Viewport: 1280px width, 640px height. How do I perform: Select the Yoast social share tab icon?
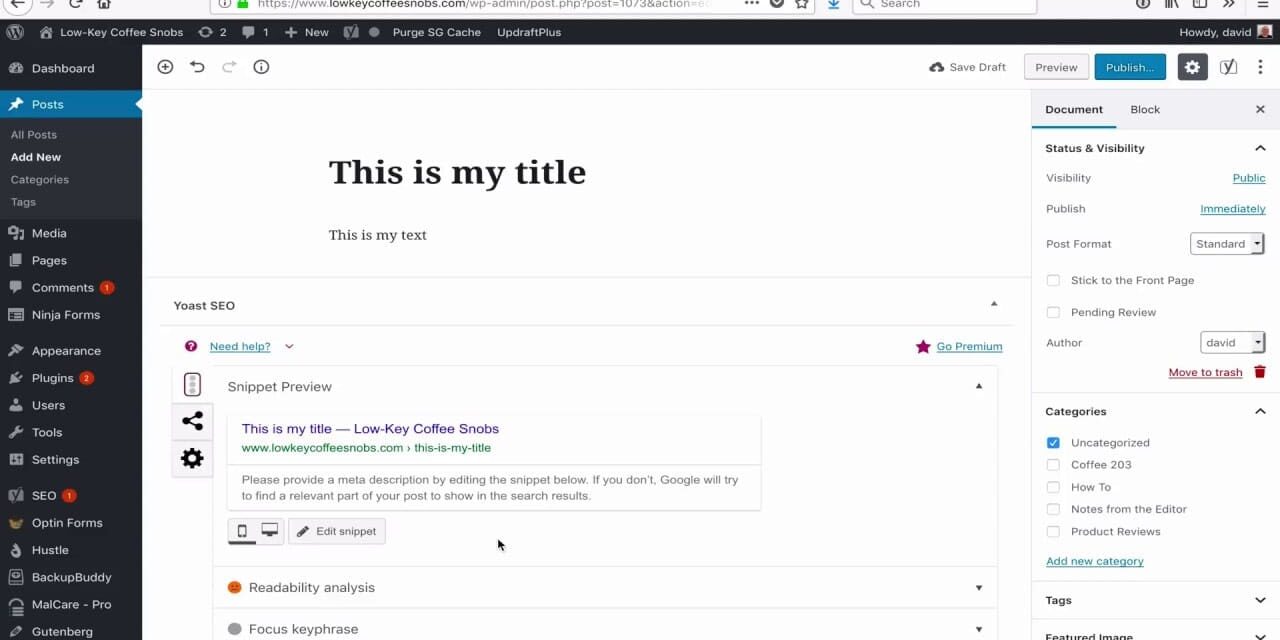(192, 421)
